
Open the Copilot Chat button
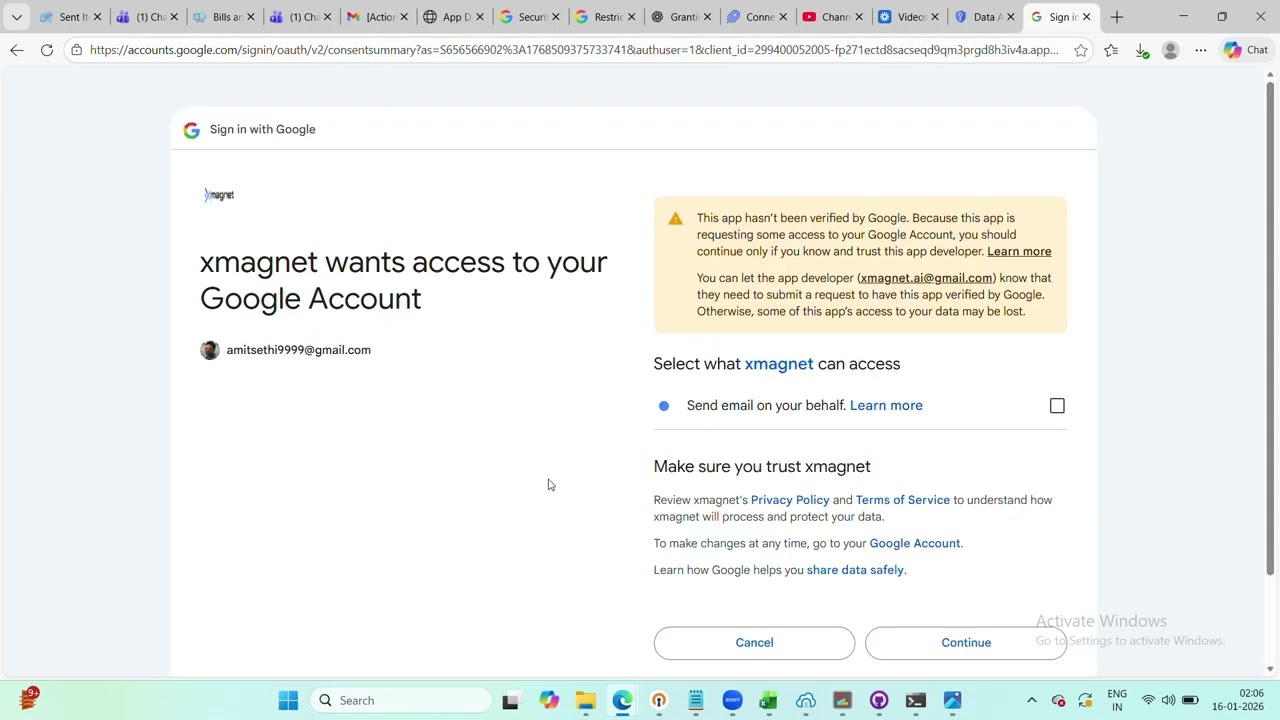point(1246,50)
